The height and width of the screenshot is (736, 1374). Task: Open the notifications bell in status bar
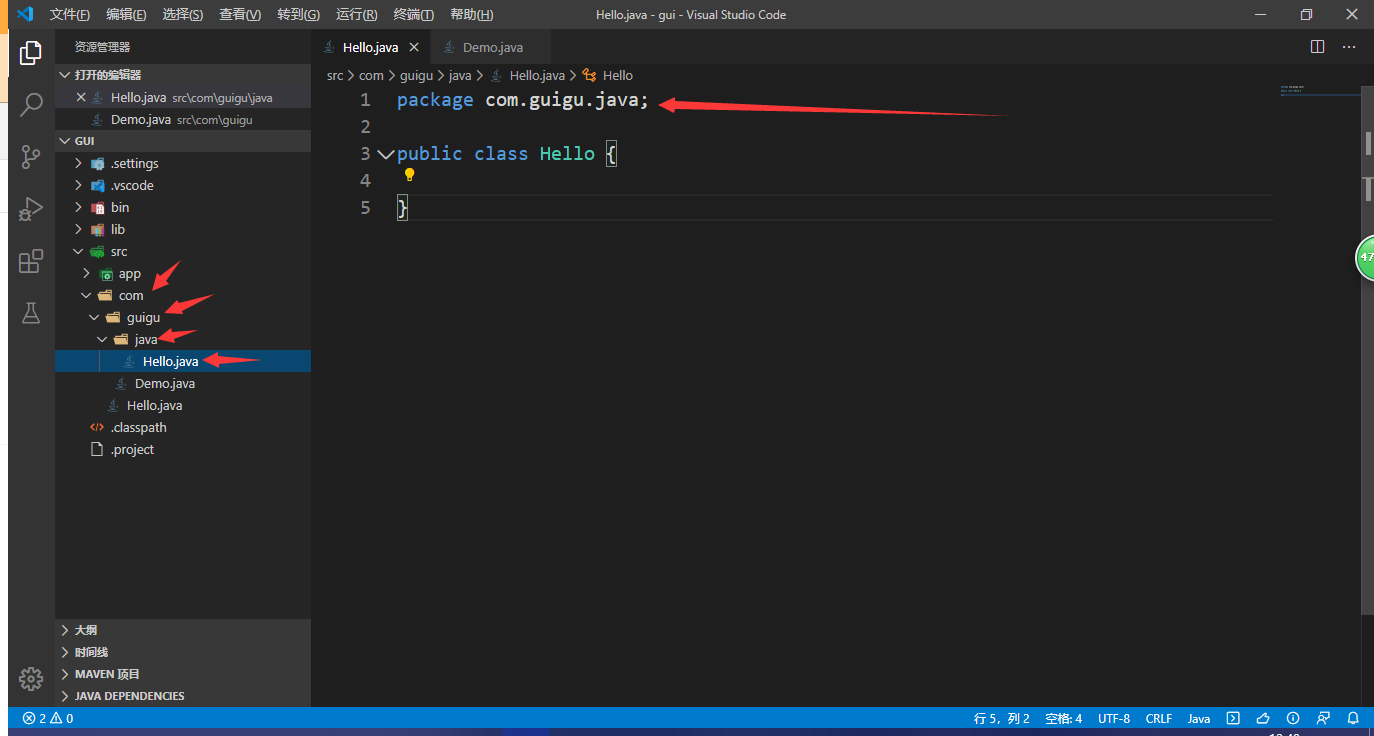tap(1353, 718)
